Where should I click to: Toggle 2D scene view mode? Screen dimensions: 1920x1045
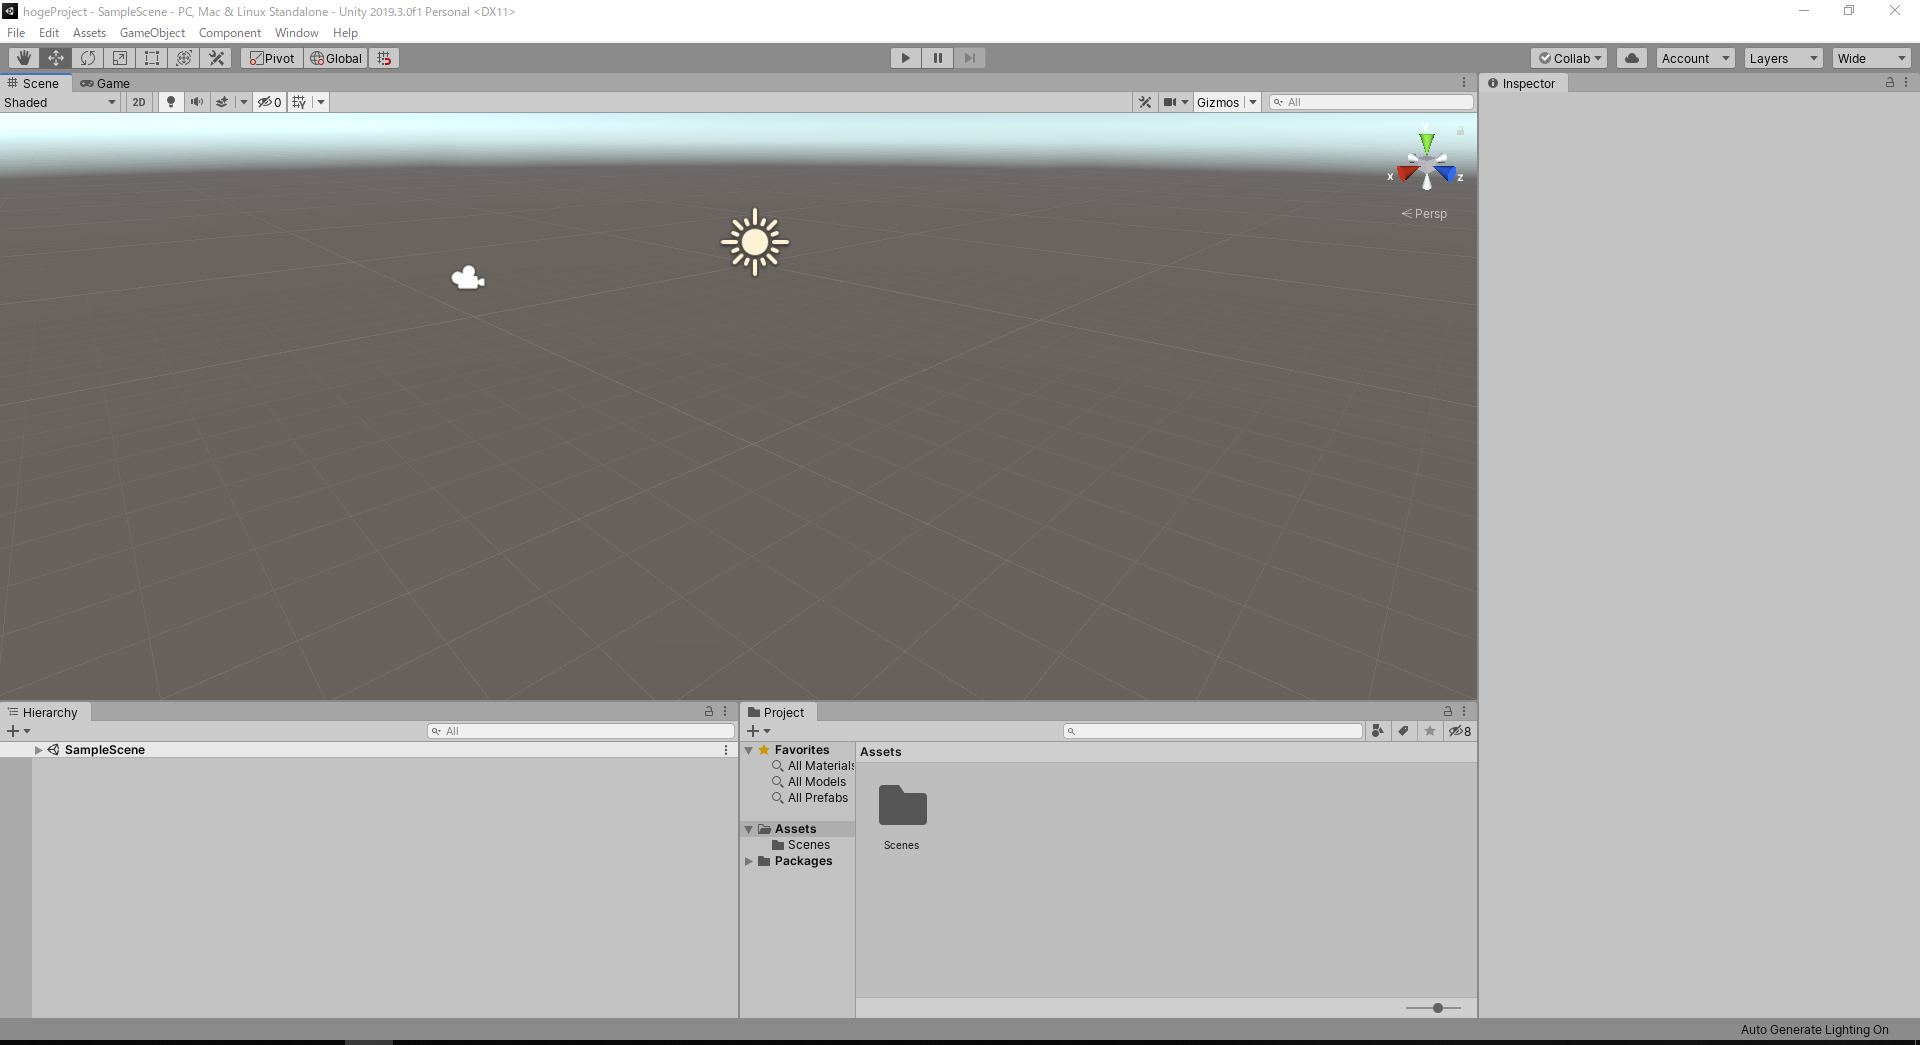pos(139,102)
